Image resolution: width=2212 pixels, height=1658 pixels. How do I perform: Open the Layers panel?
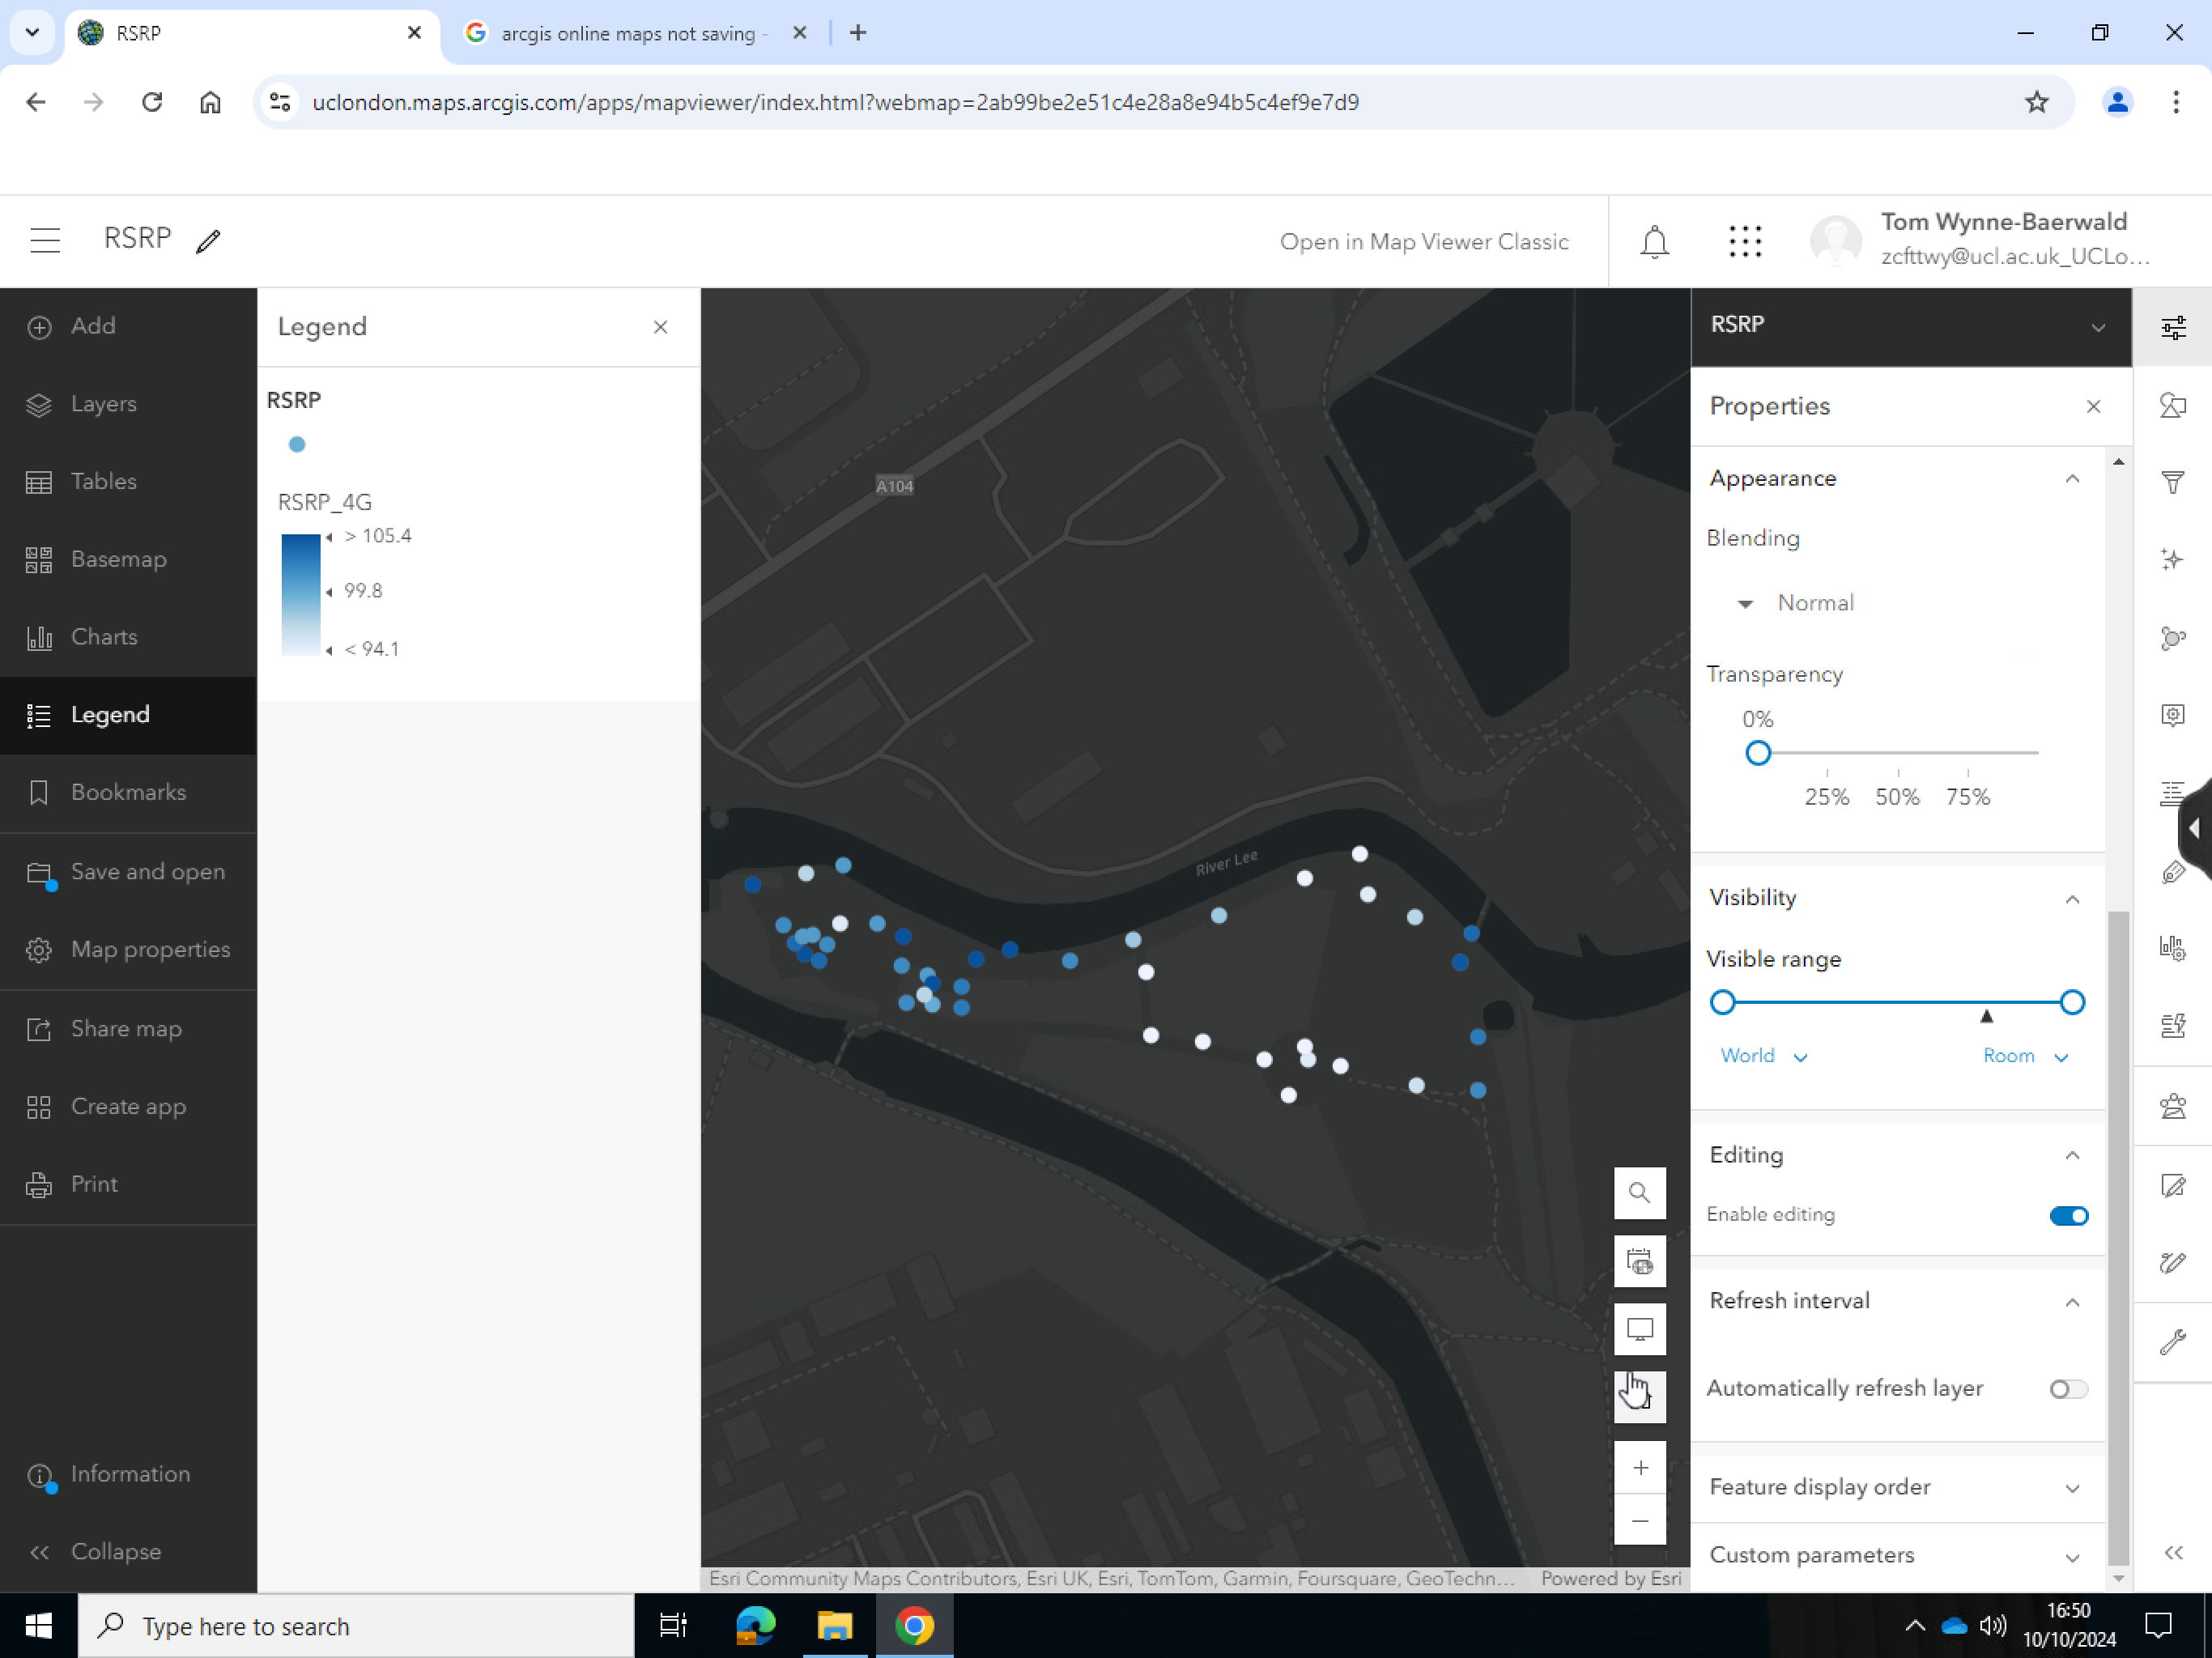point(128,404)
